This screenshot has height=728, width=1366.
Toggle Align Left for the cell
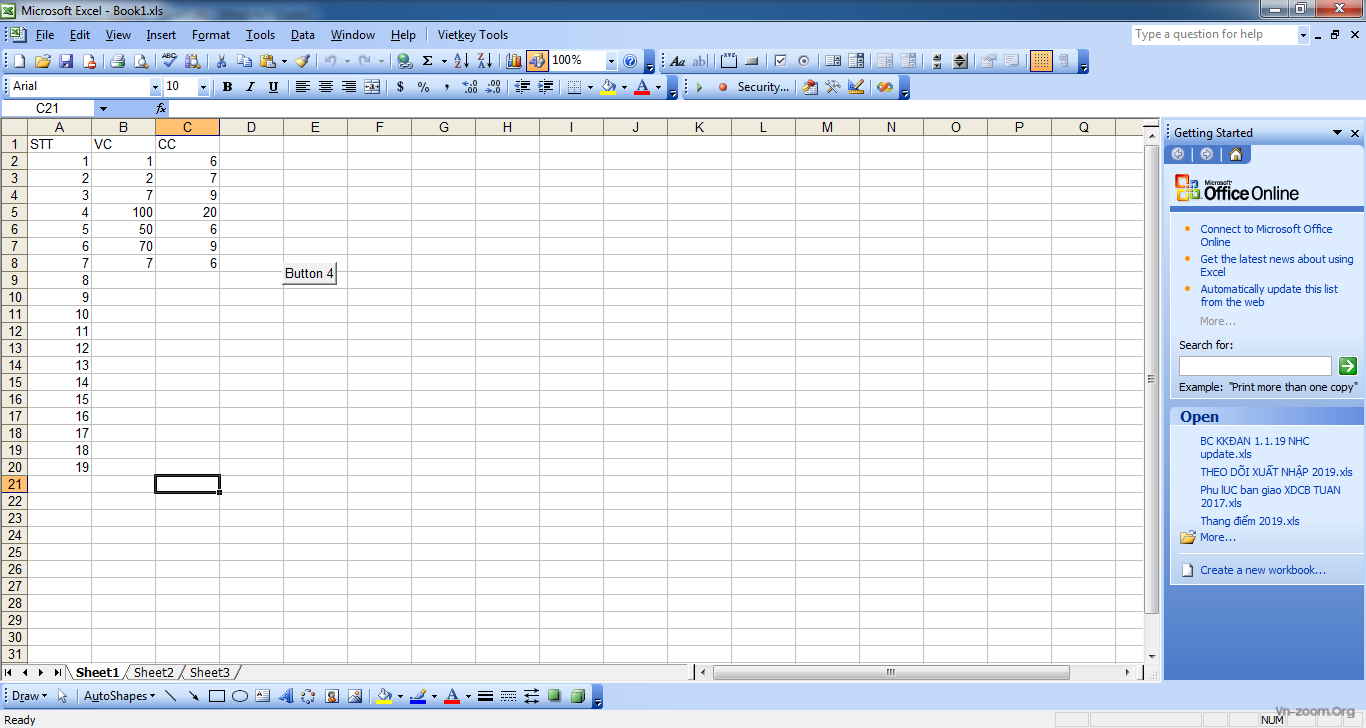pyautogui.click(x=302, y=87)
